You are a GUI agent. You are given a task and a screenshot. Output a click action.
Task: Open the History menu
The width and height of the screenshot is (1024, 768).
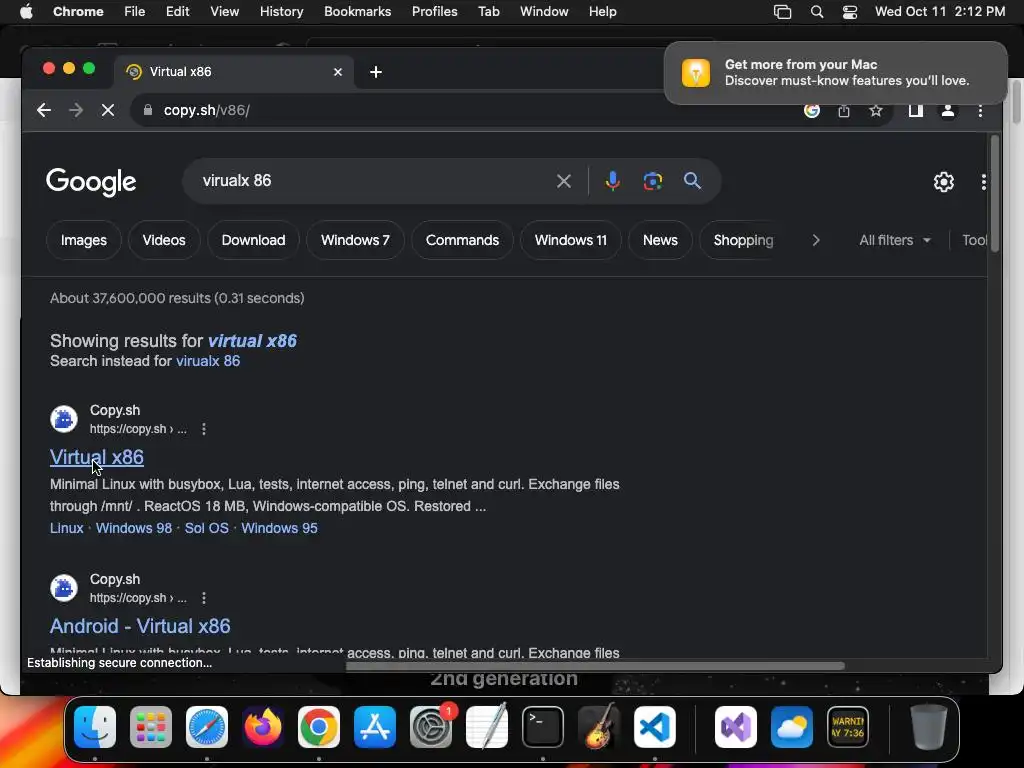281,12
